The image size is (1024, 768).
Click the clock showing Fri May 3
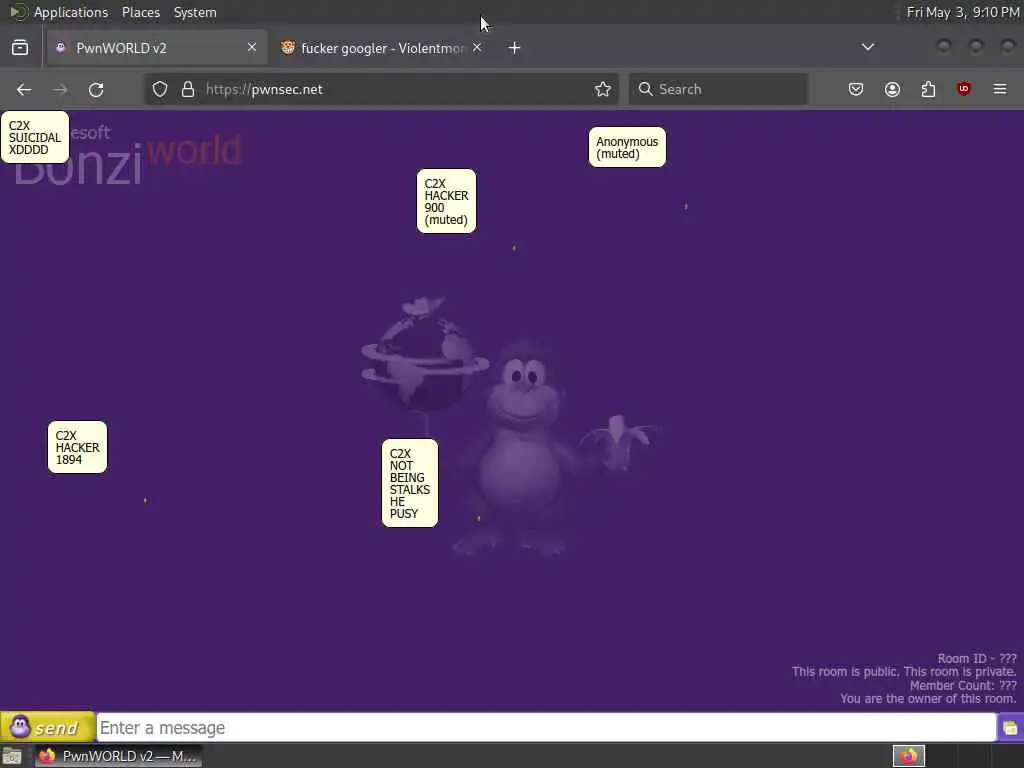pyautogui.click(x=963, y=12)
